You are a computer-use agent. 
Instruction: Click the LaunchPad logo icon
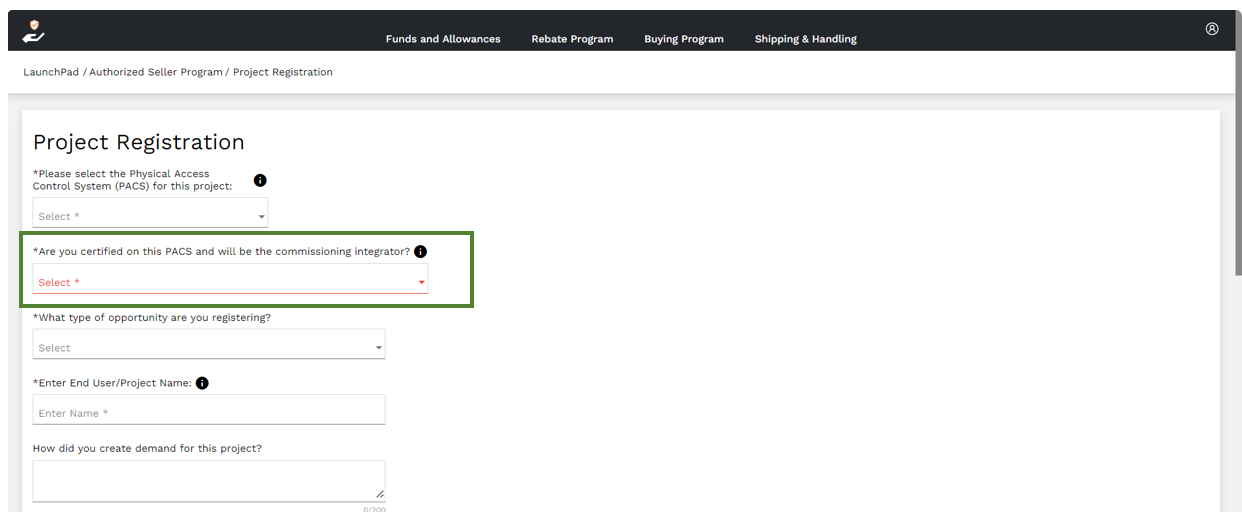(x=33, y=31)
